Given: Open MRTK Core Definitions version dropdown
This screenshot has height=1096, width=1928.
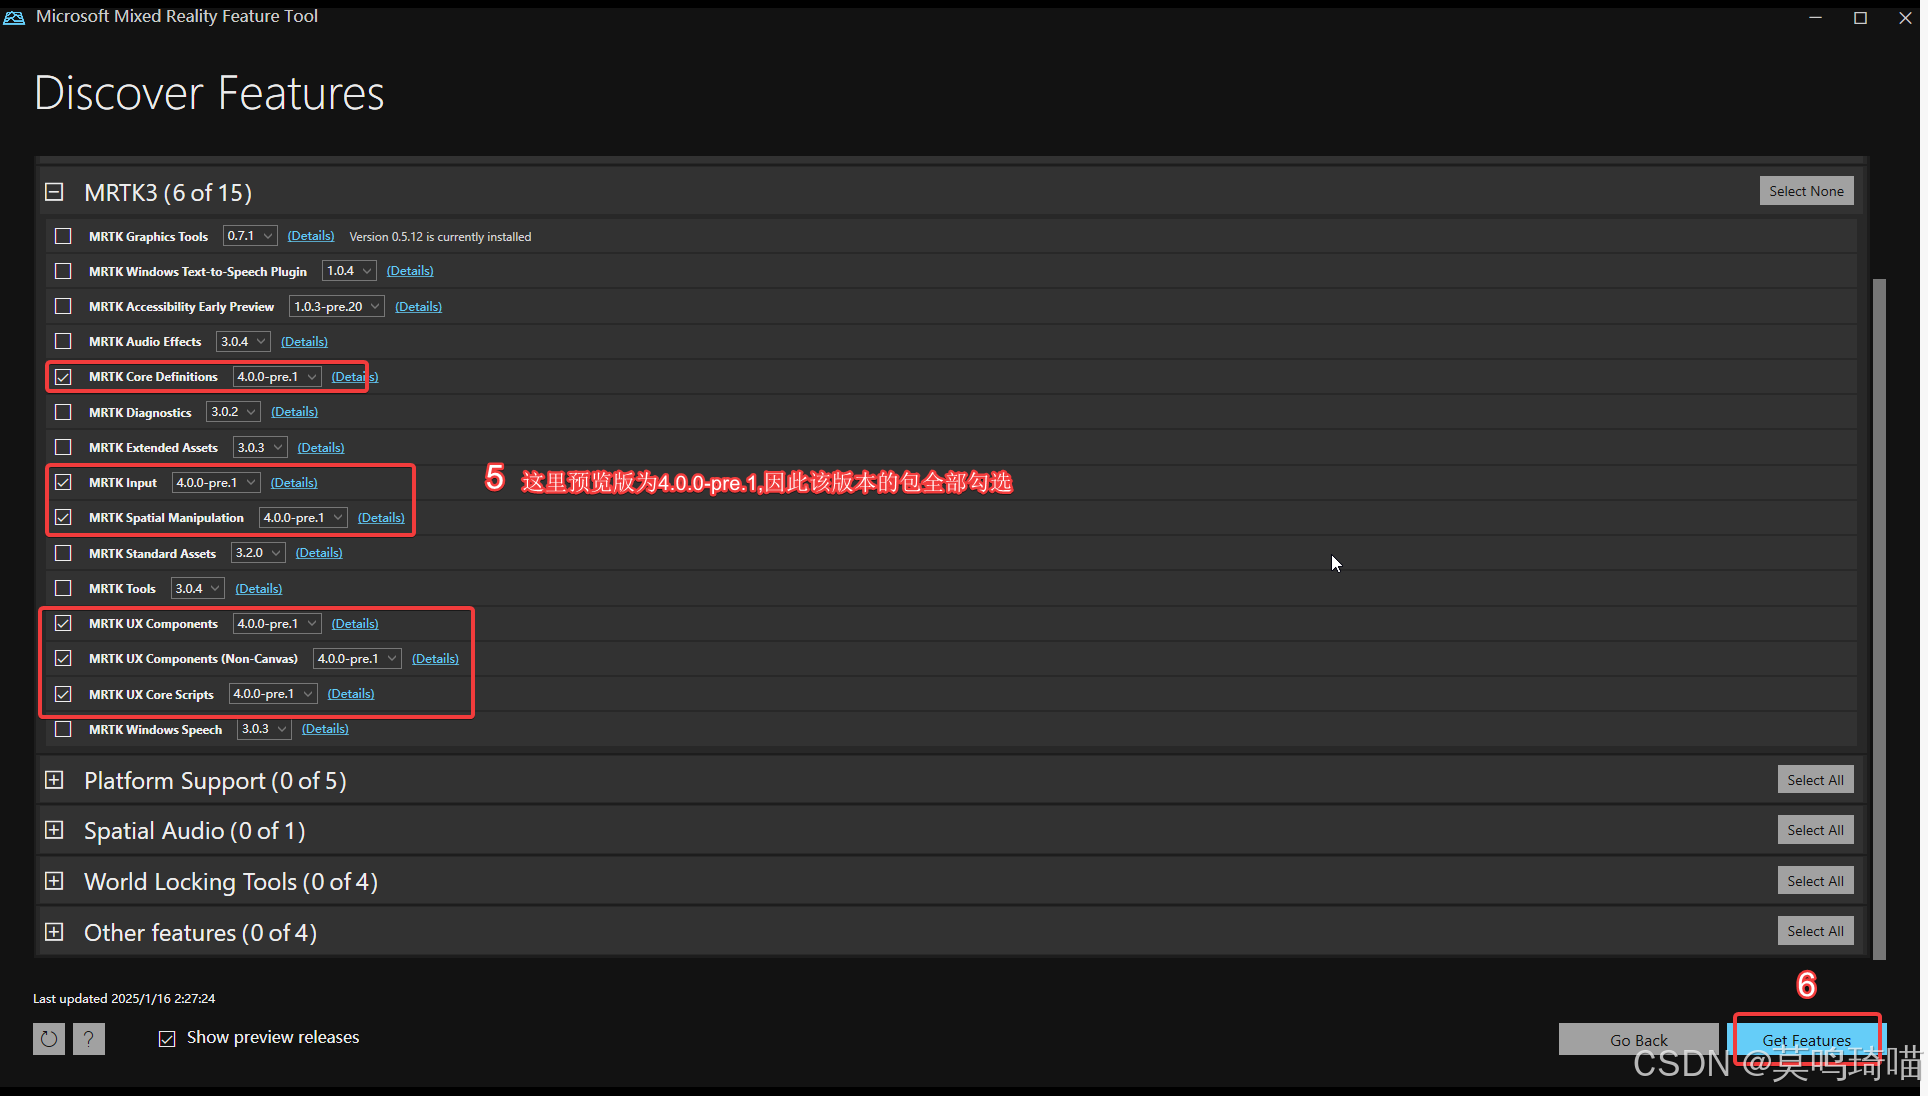Looking at the screenshot, I should point(277,377).
